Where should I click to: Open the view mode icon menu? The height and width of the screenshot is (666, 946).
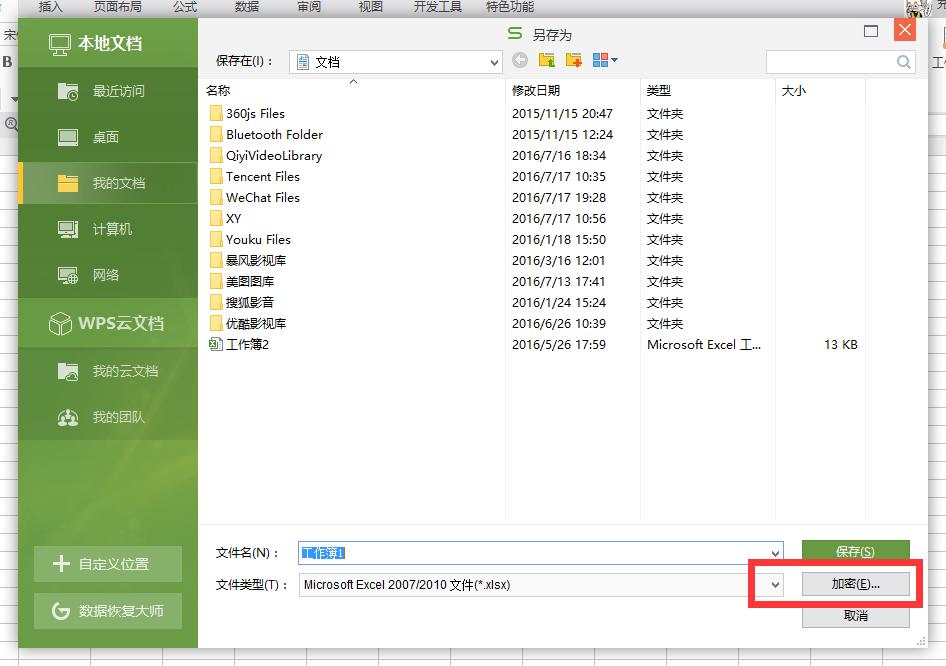605,60
